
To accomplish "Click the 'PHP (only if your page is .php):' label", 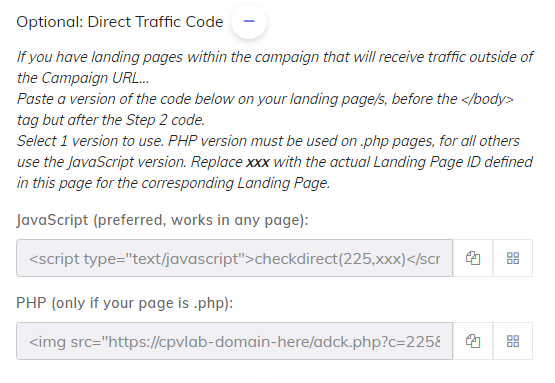I will [x=125, y=303].
